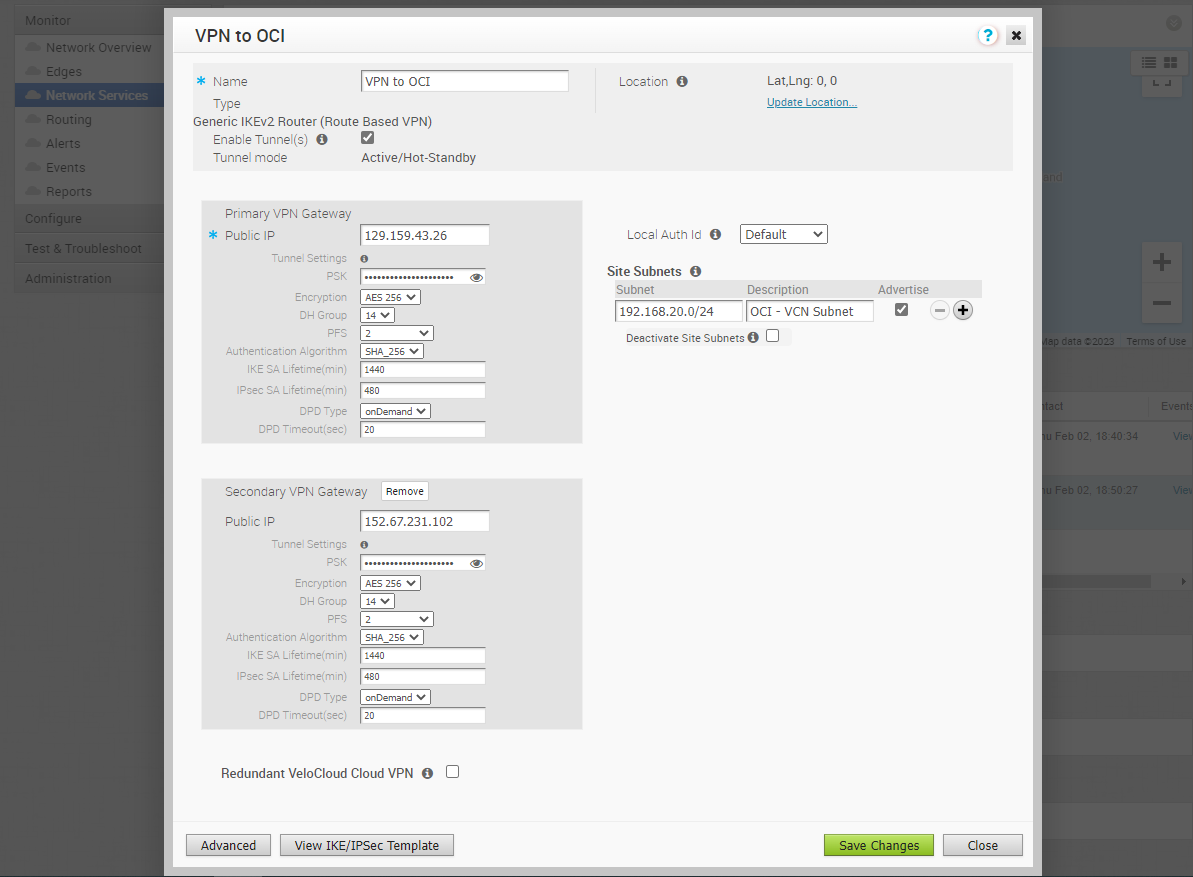Image resolution: width=1193 pixels, height=877 pixels.
Task: Click the Advanced button
Action: pos(228,845)
